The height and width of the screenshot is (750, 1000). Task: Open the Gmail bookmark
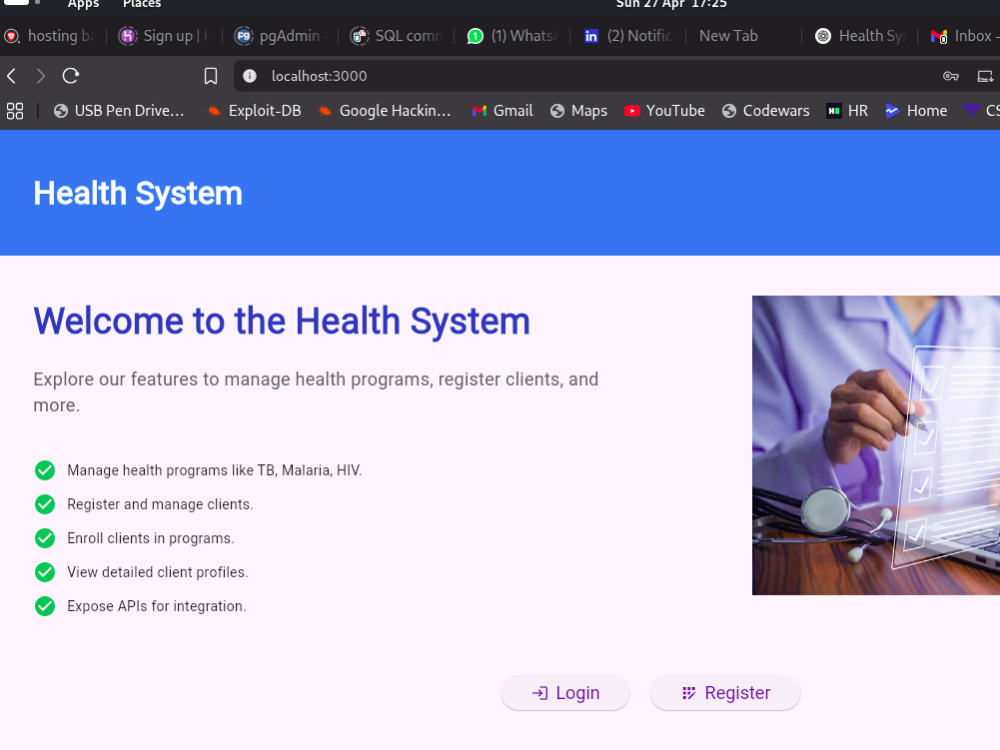[x=503, y=111]
